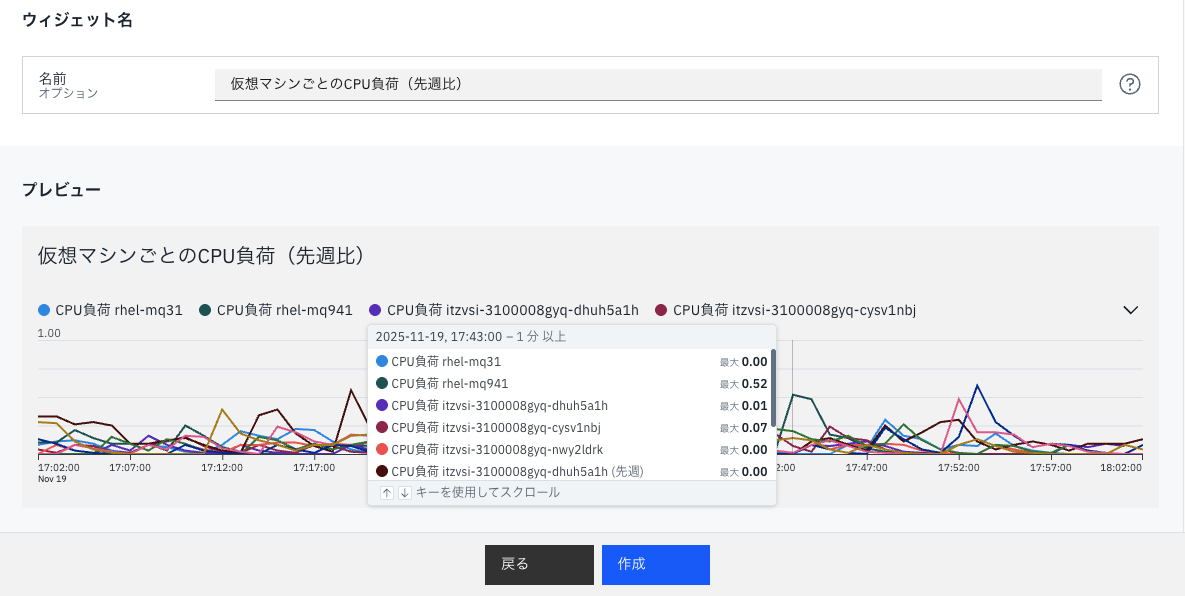
Task: Toggle legend item CPU負荷 rhel-mq31
Action: tap(110, 310)
